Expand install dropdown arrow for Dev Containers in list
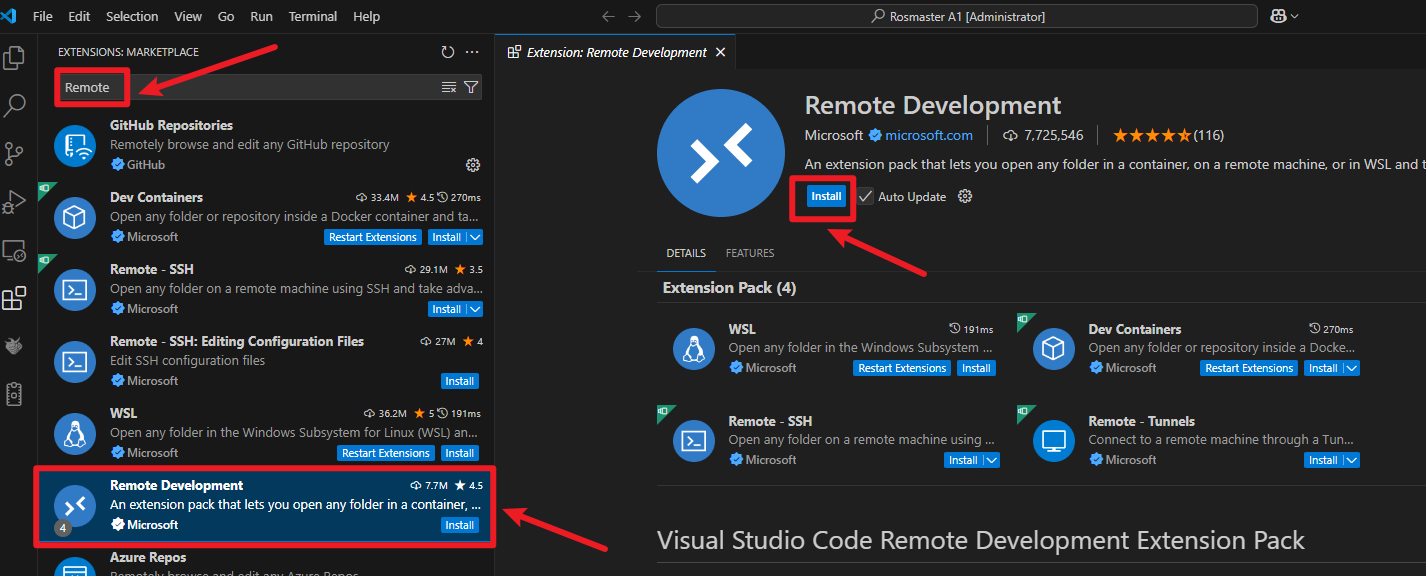 [x=475, y=237]
